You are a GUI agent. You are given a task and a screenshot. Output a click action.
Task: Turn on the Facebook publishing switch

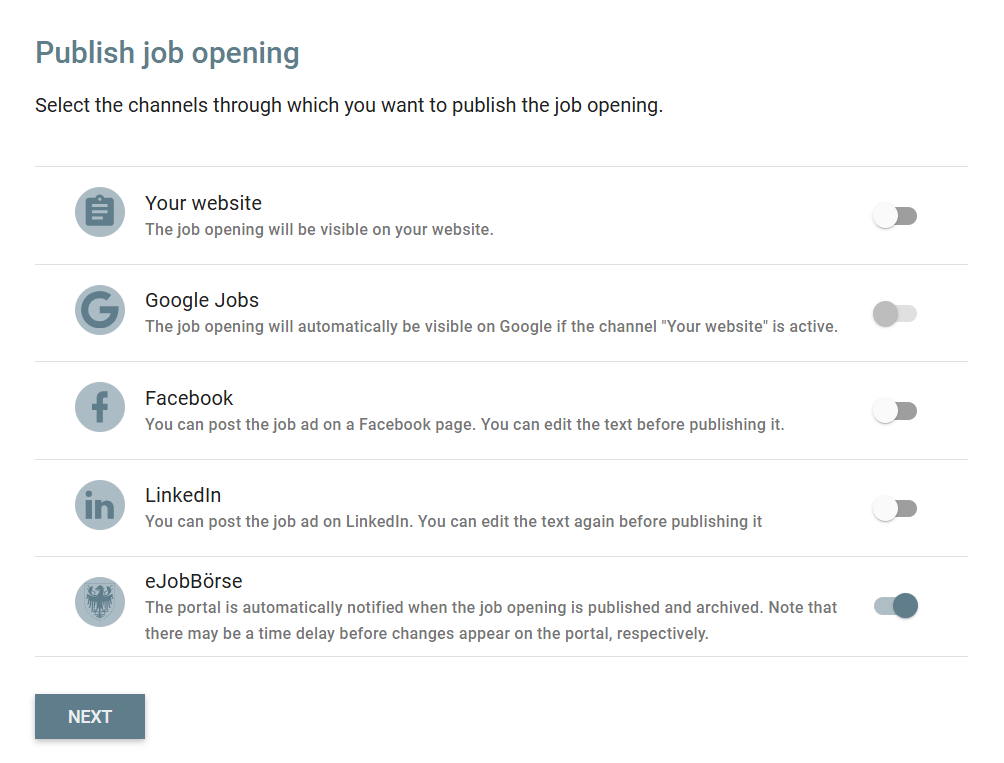[x=895, y=411]
